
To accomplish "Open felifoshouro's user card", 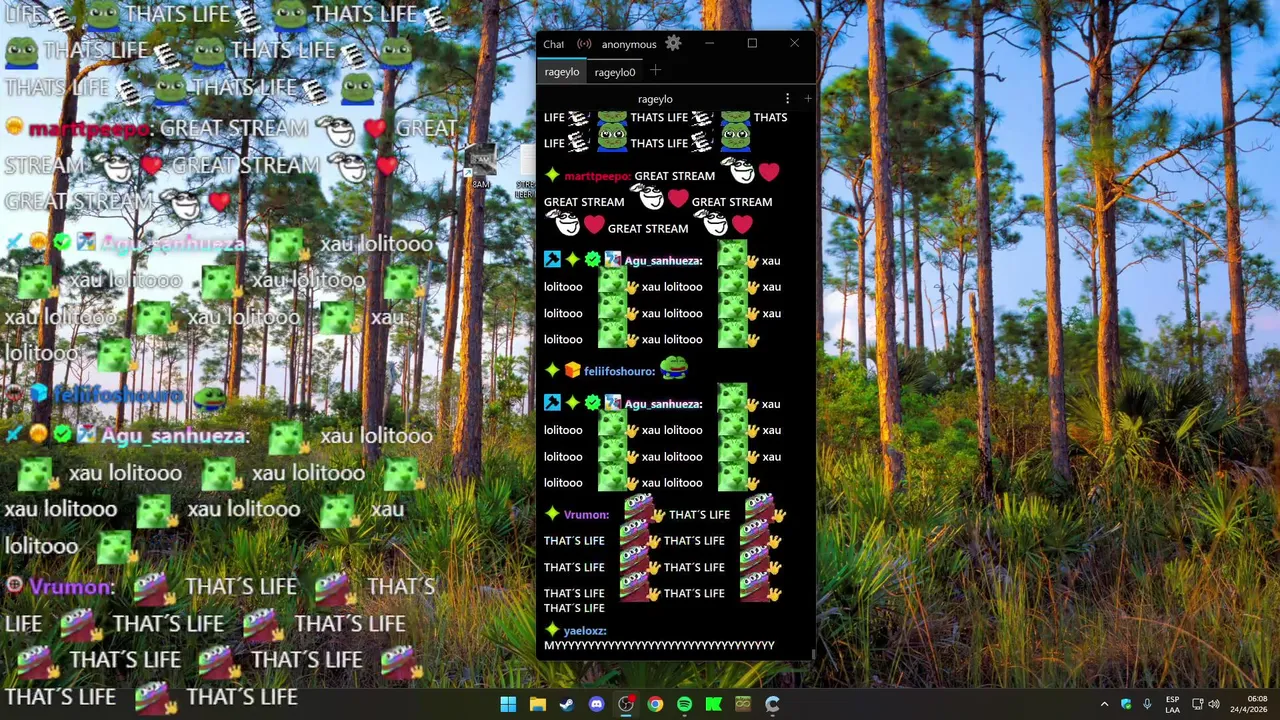I will [619, 371].
